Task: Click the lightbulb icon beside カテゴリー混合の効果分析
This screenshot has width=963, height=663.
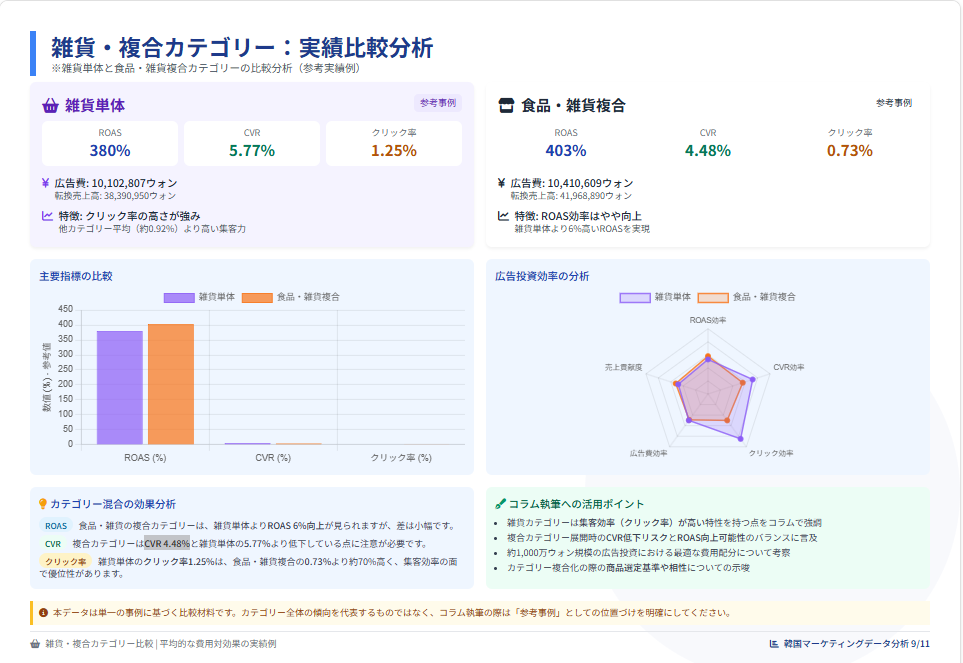Action: (x=43, y=504)
